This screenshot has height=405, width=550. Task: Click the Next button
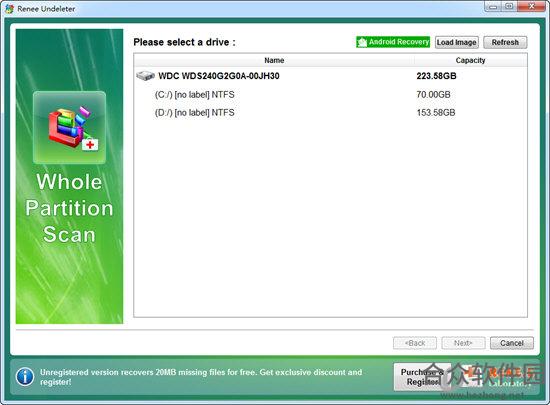pos(463,343)
